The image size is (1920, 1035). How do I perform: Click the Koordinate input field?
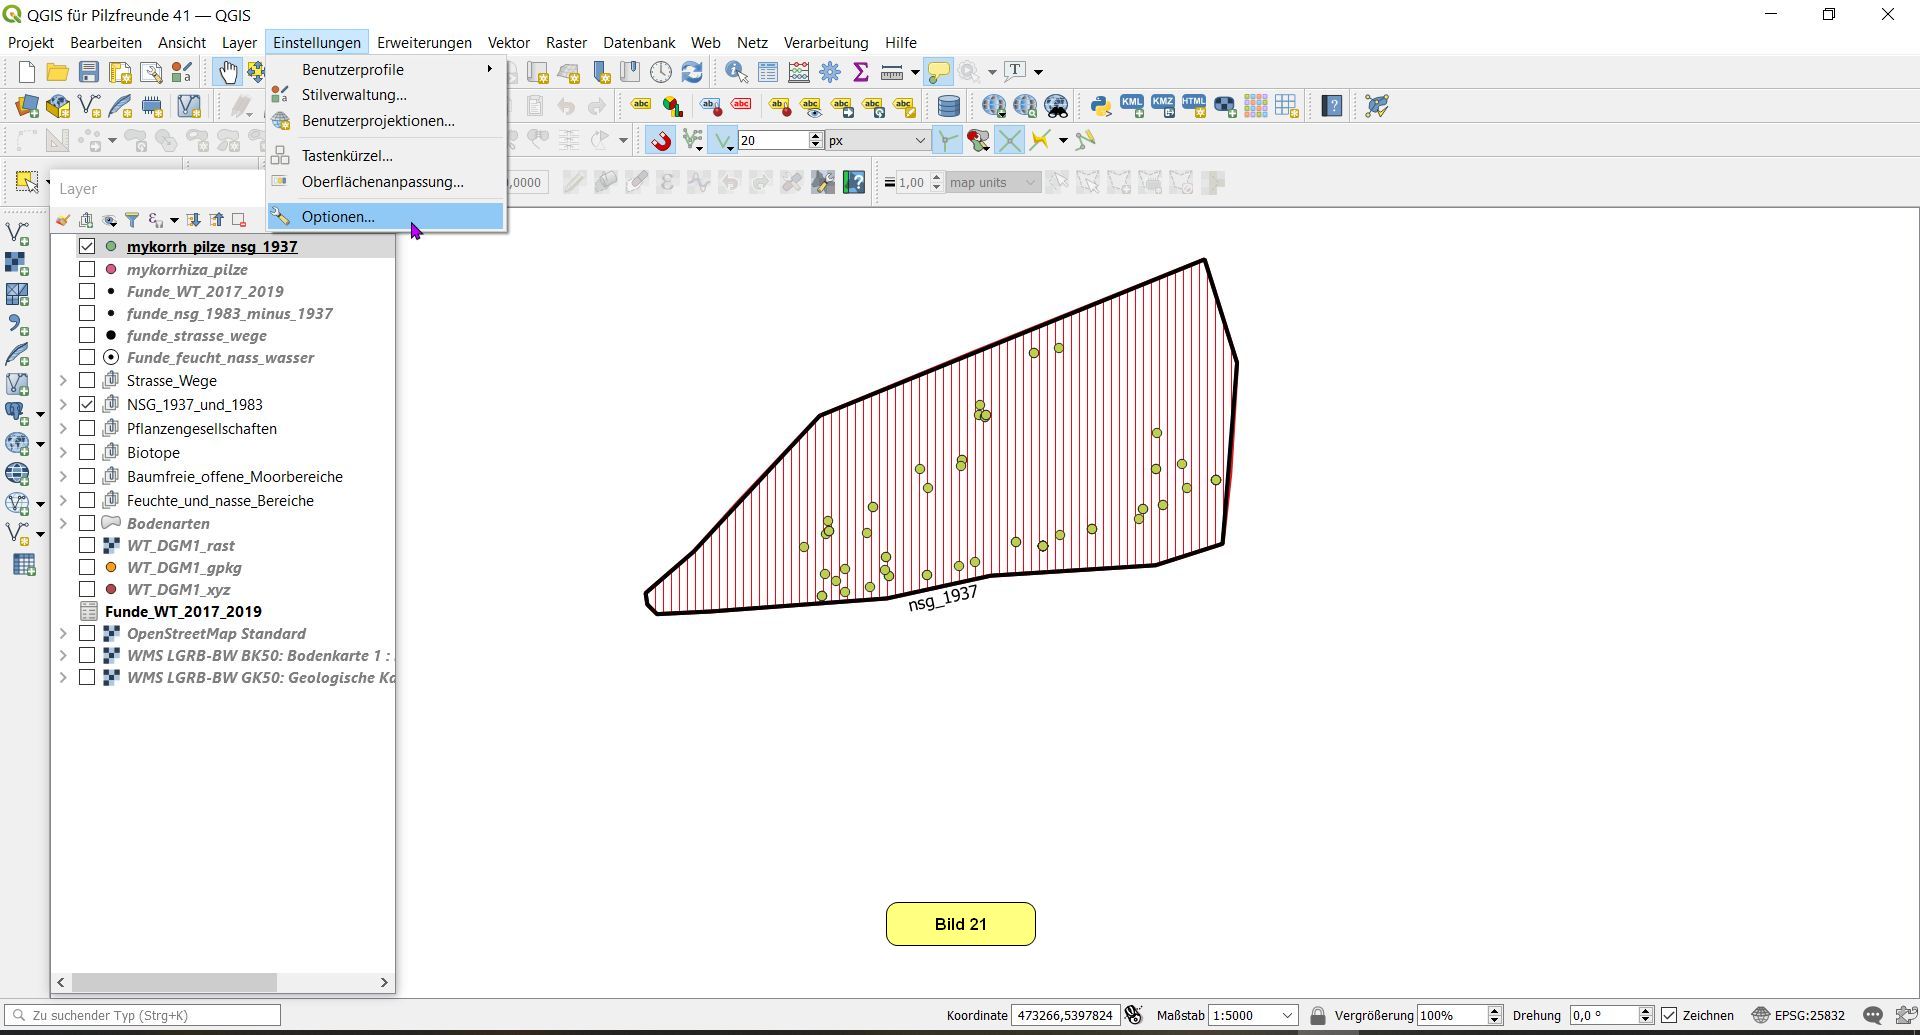(x=1064, y=1015)
